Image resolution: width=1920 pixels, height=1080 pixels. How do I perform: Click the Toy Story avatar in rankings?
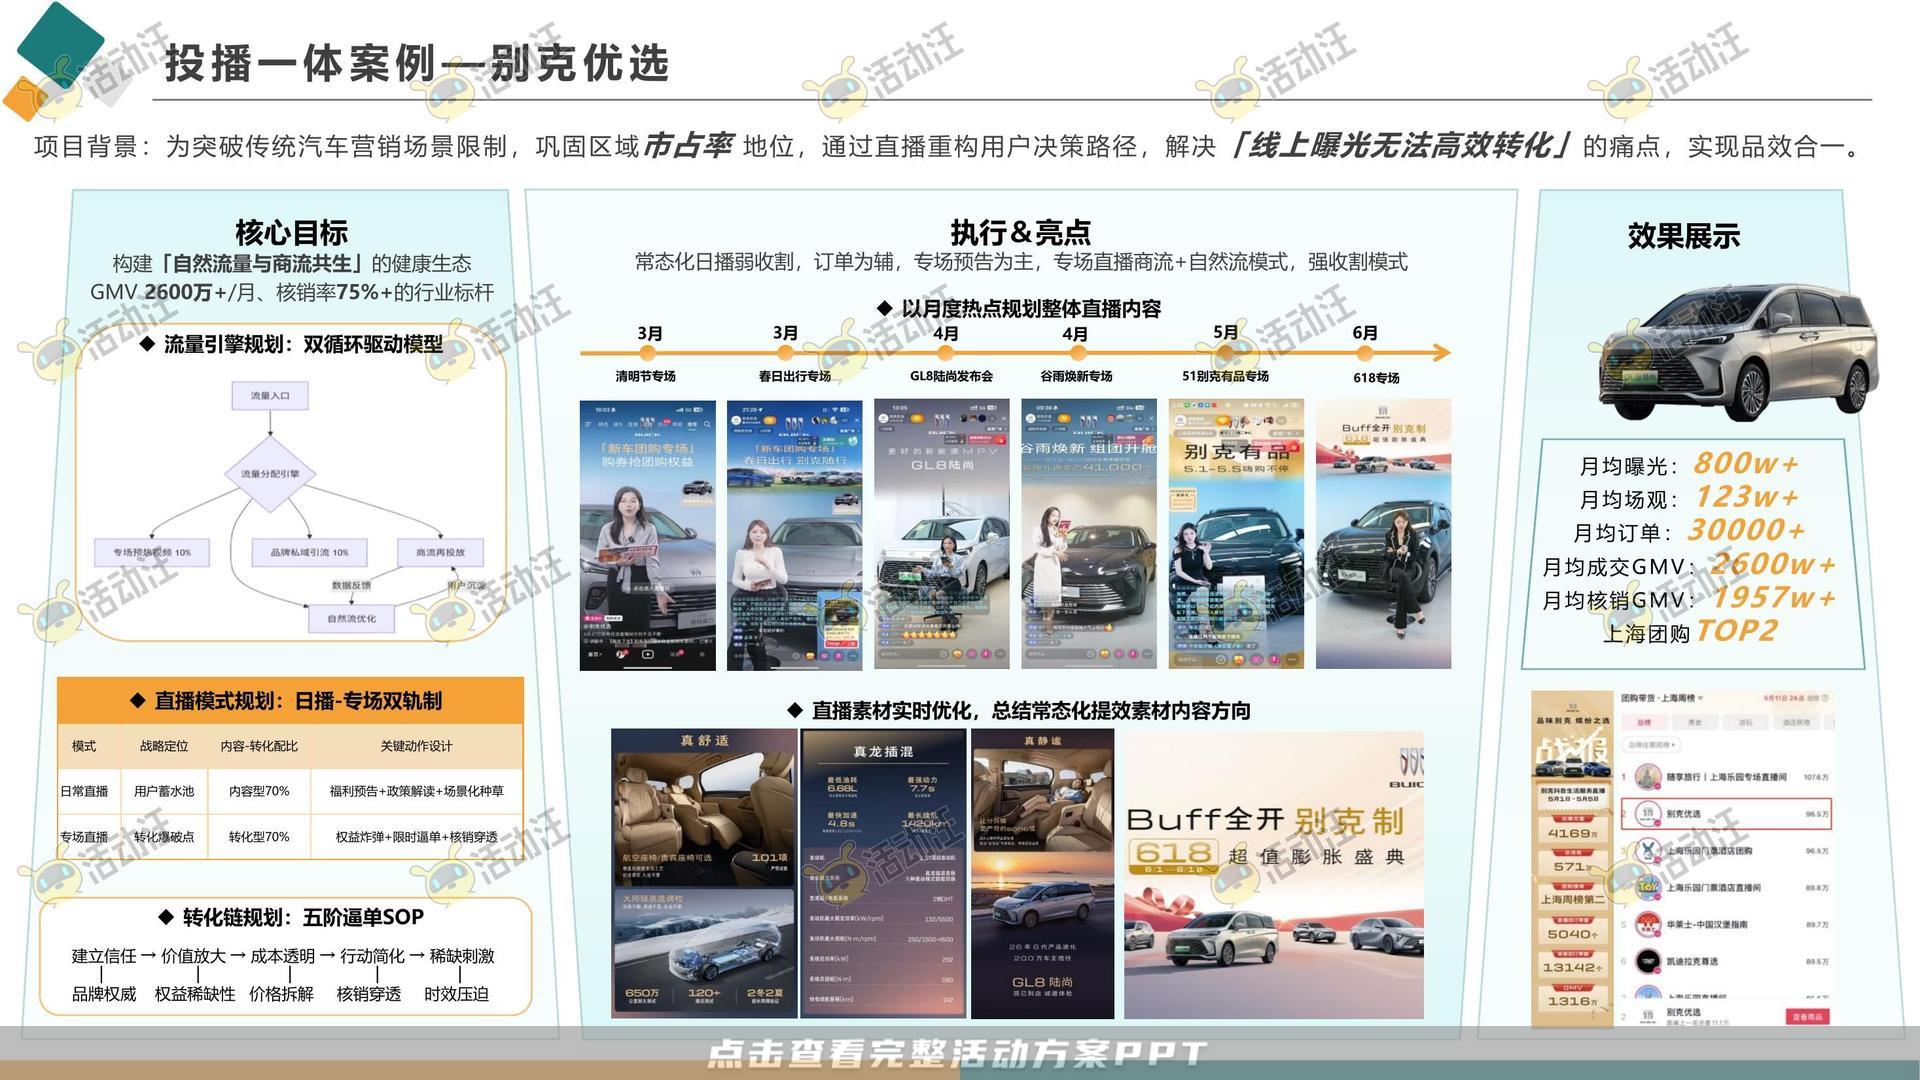(x=1648, y=887)
